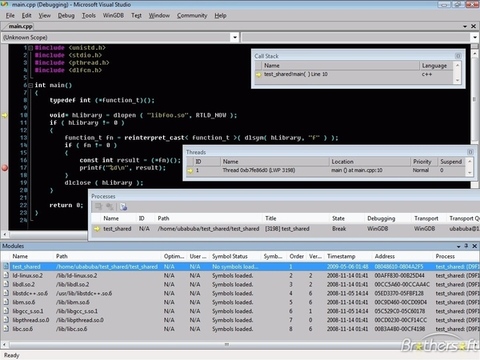Click the libpthread.so.0 module icon
Viewport: 480px width, 360px height.
pos(6,320)
